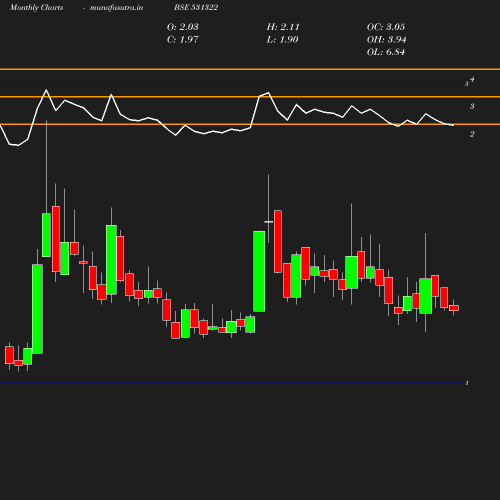Click the 'OC: 3.05' reading
Screen dimensions: 500x500
386,27
